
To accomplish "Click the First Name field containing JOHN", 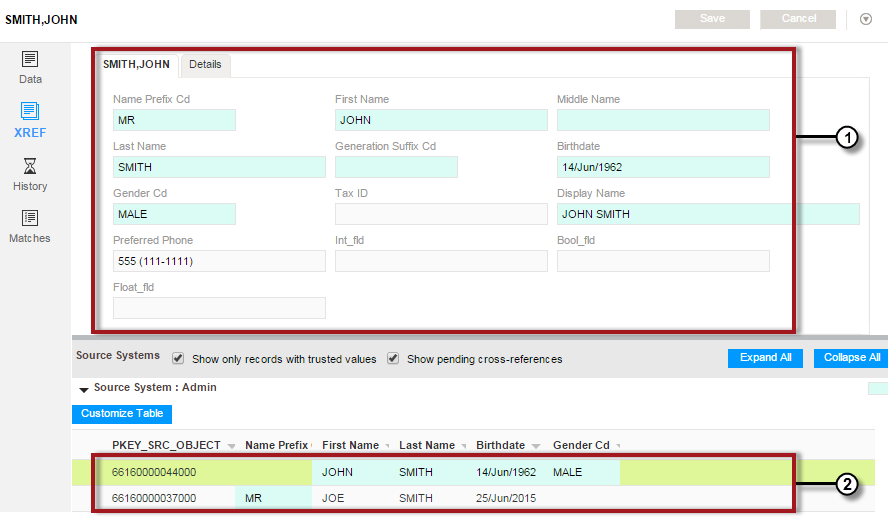I will (441, 120).
